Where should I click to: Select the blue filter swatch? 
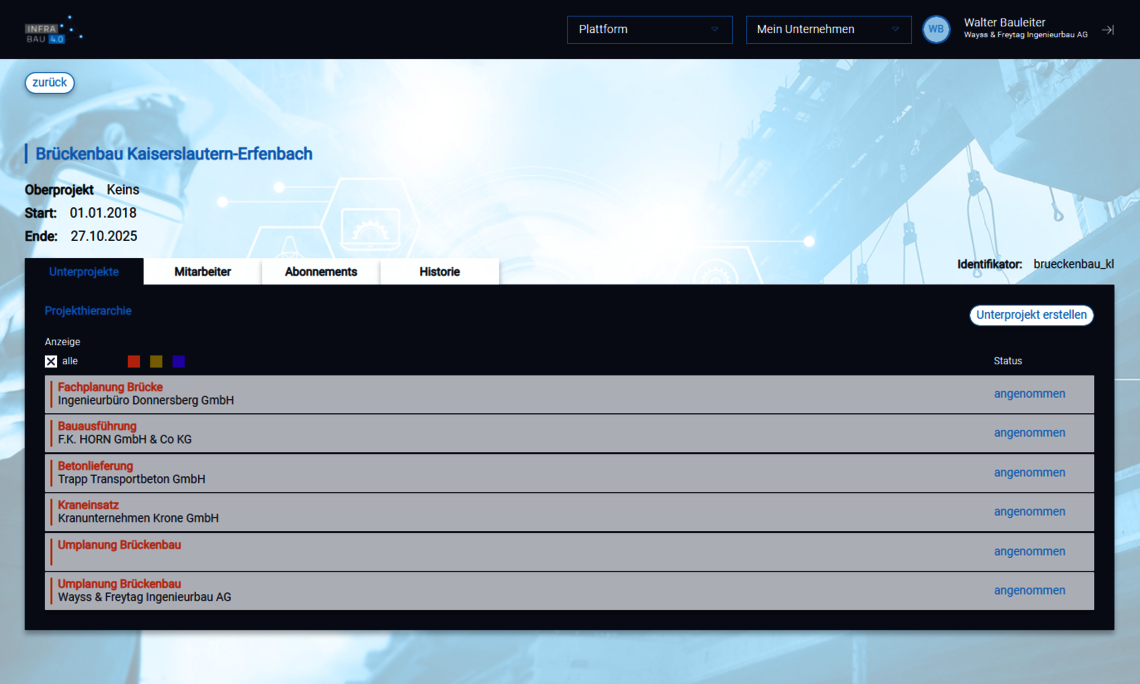179,361
